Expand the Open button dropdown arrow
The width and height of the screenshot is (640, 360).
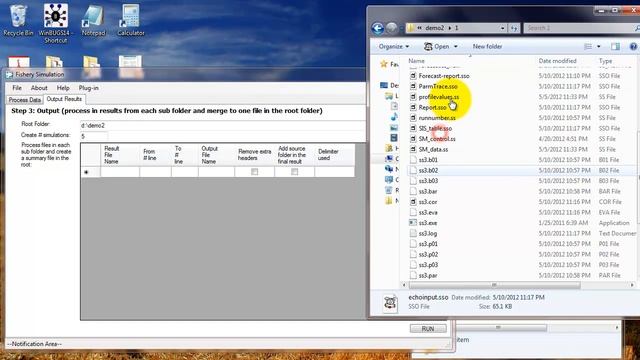[456, 47]
